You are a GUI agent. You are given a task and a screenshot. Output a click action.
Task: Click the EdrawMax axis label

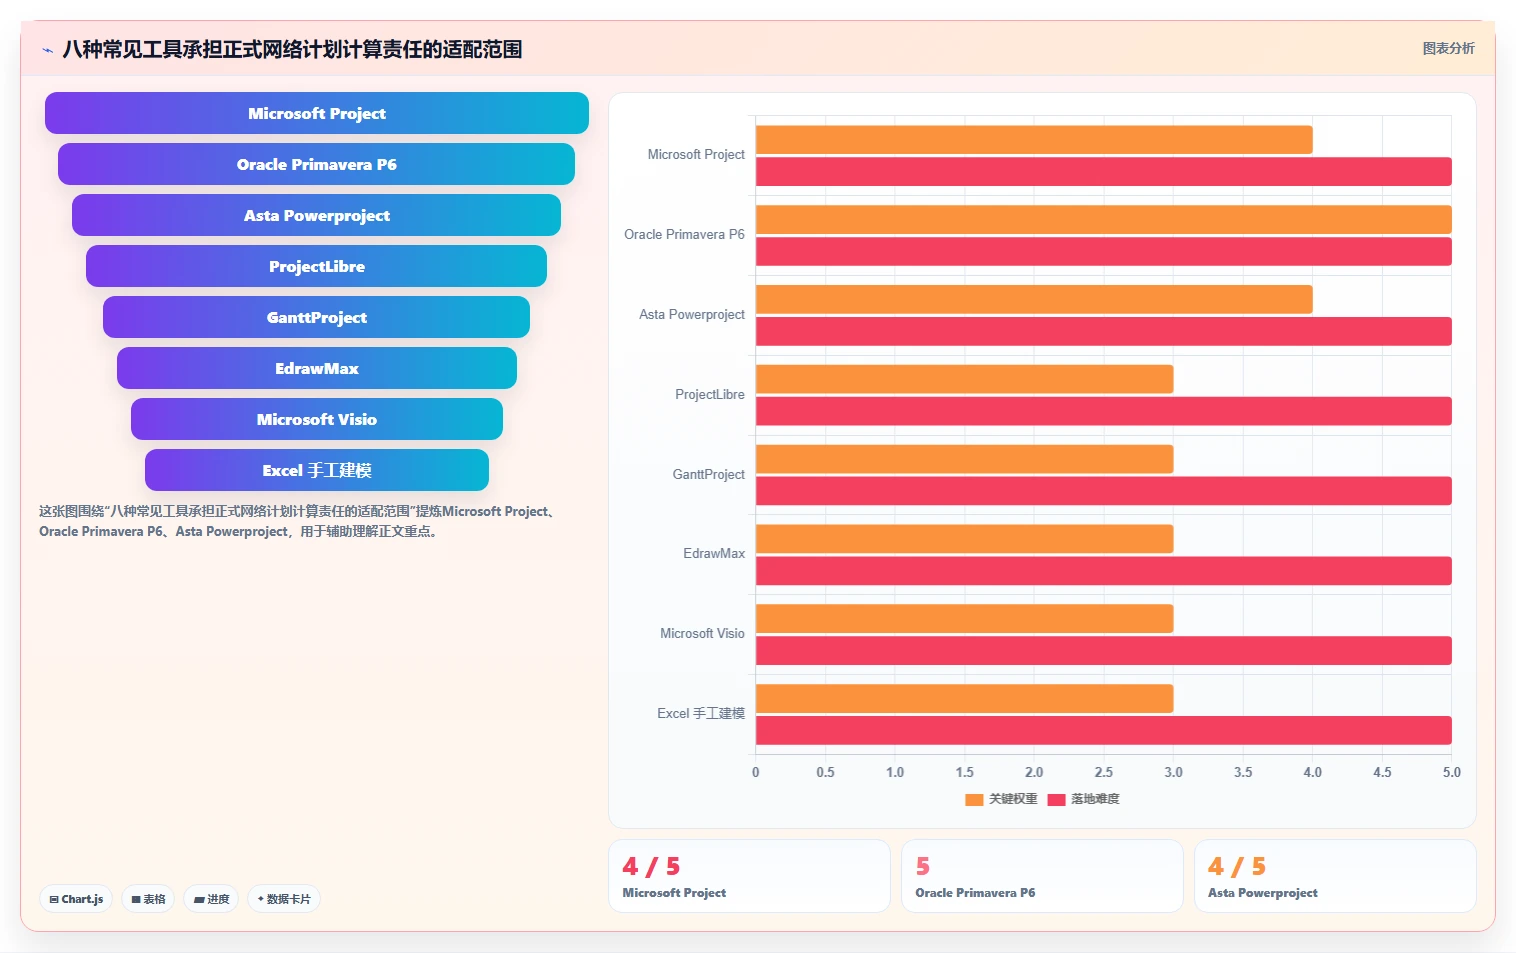(x=714, y=554)
